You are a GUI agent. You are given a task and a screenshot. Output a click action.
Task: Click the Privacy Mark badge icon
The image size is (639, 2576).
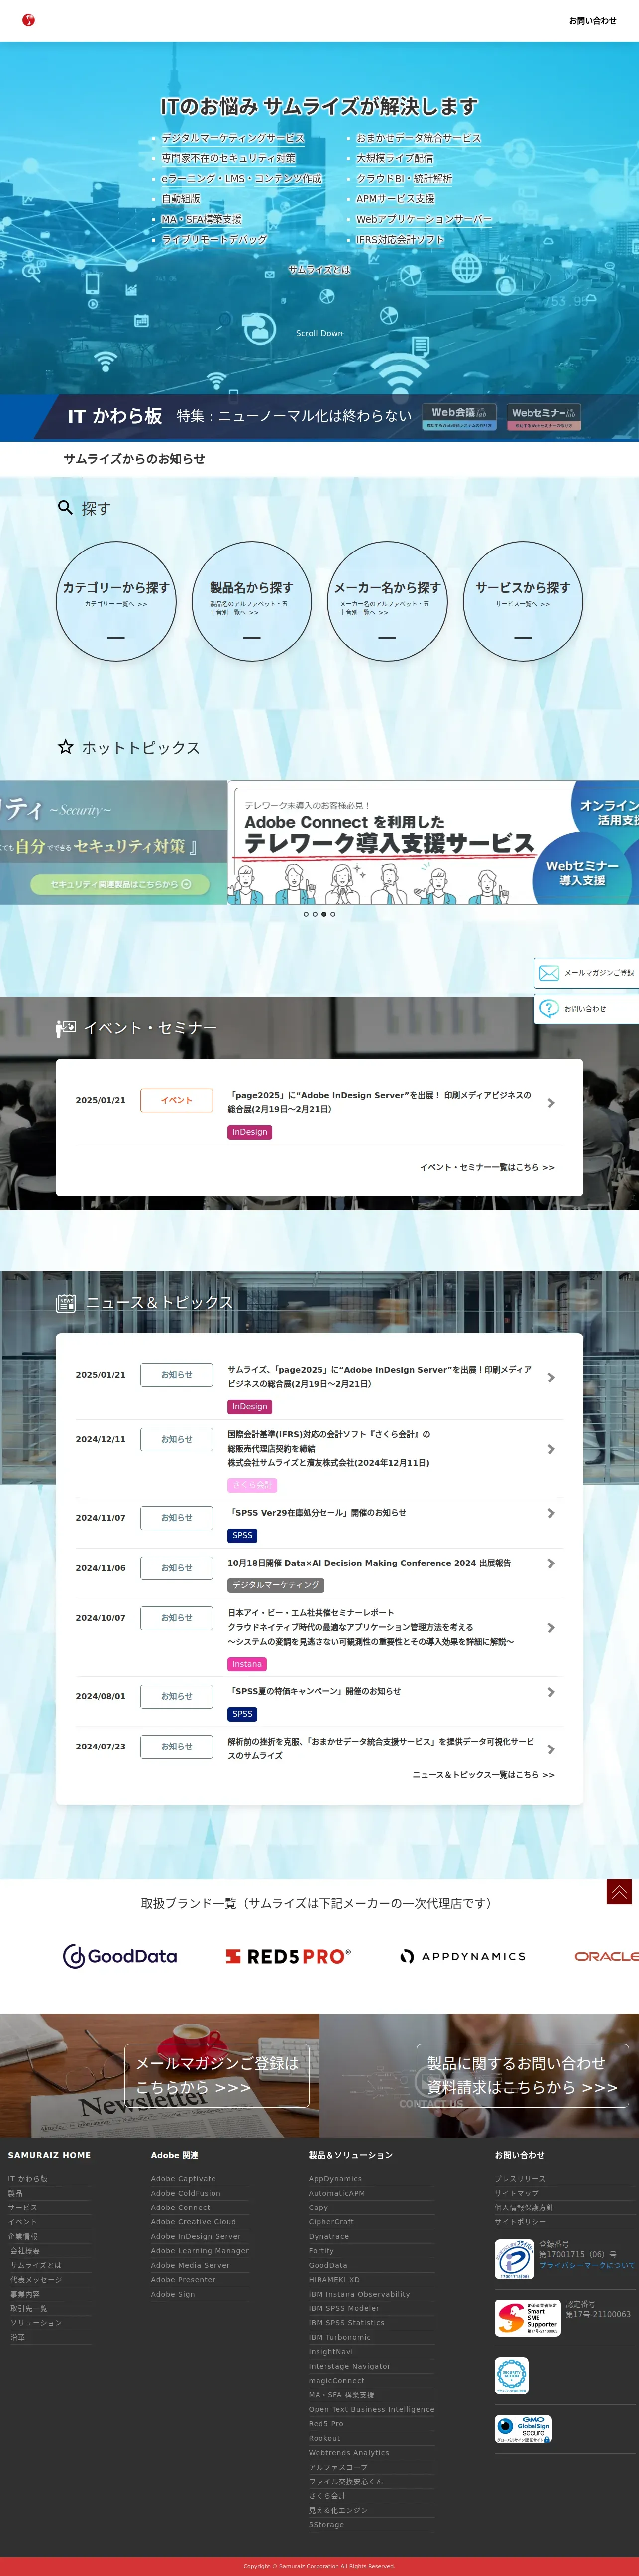pyautogui.click(x=514, y=2260)
